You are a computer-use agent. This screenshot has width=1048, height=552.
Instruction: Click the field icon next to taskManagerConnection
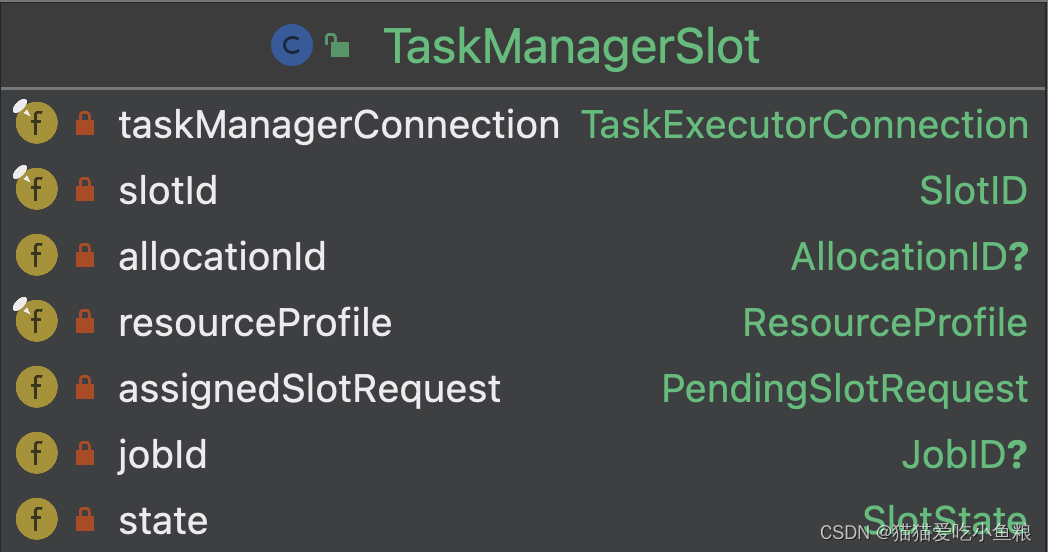click(x=36, y=123)
